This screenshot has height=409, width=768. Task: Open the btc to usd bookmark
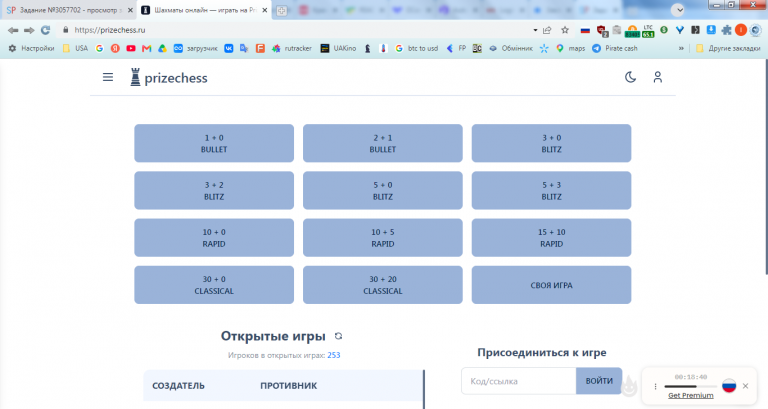tap(416, 48)
